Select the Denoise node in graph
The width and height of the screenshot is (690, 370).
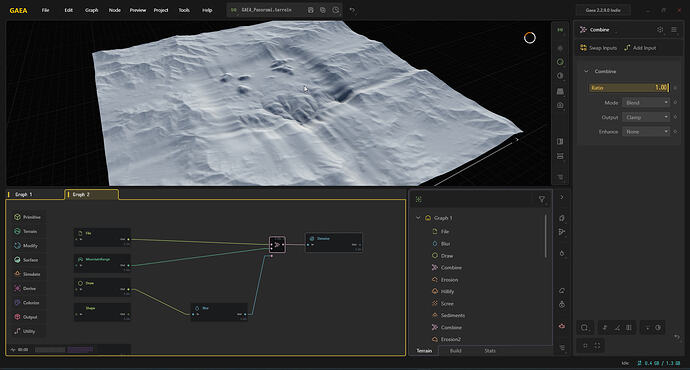334,242
